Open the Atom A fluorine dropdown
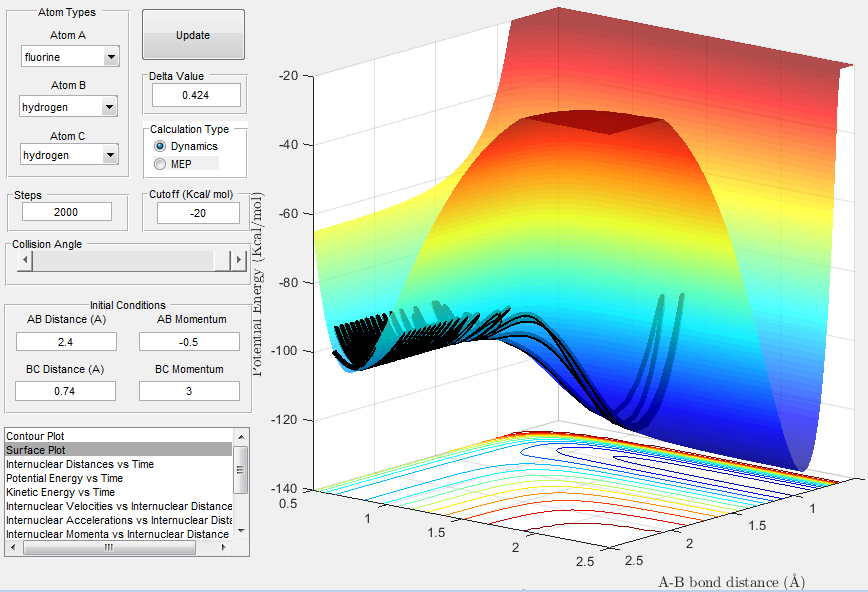 (110, 58)
